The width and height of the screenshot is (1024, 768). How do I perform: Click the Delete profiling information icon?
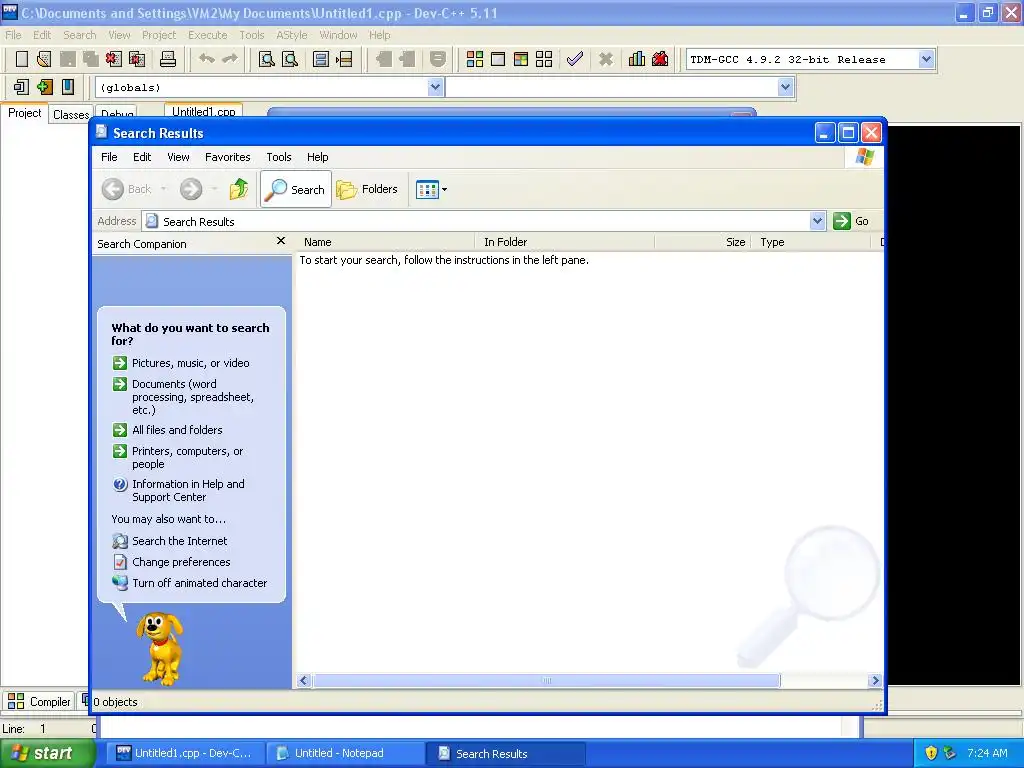click(x=660, y=59)
